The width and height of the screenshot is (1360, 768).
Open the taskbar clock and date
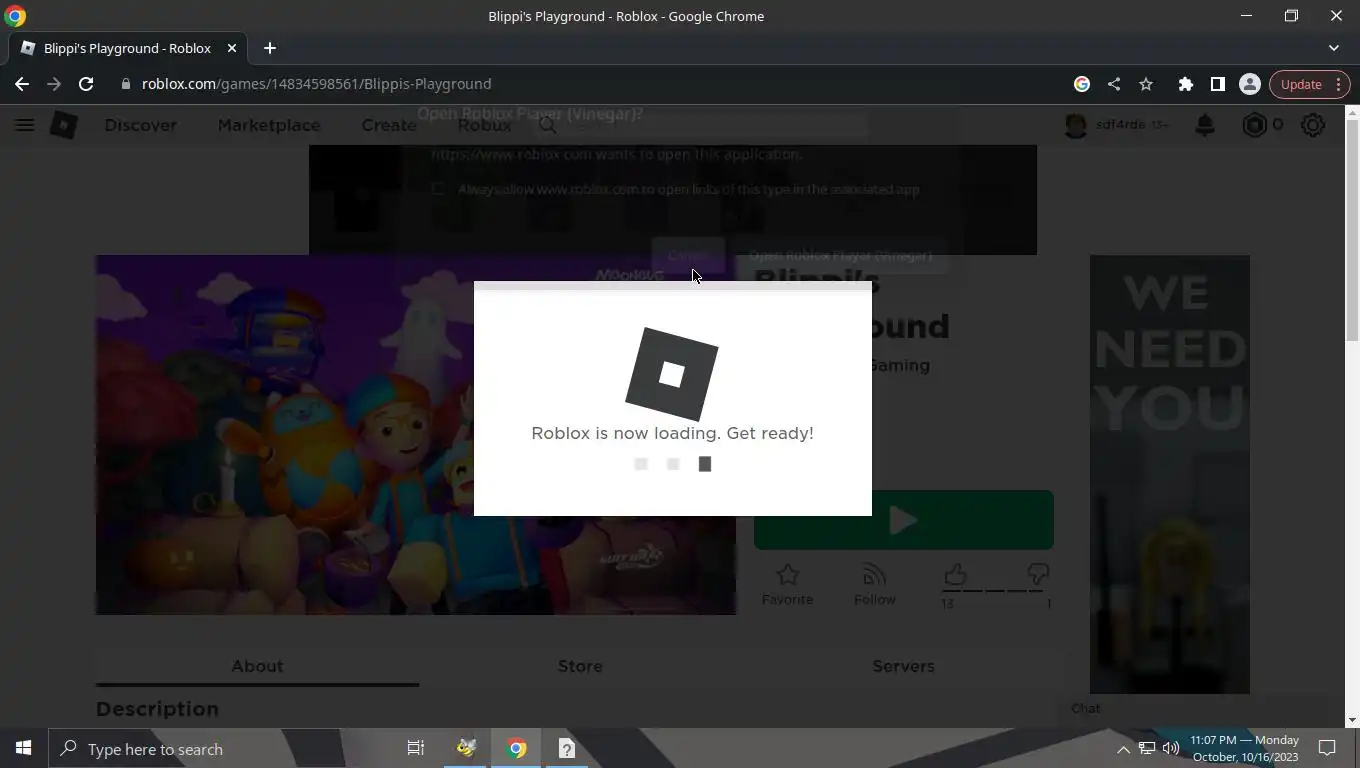[x=1244, y=749]
